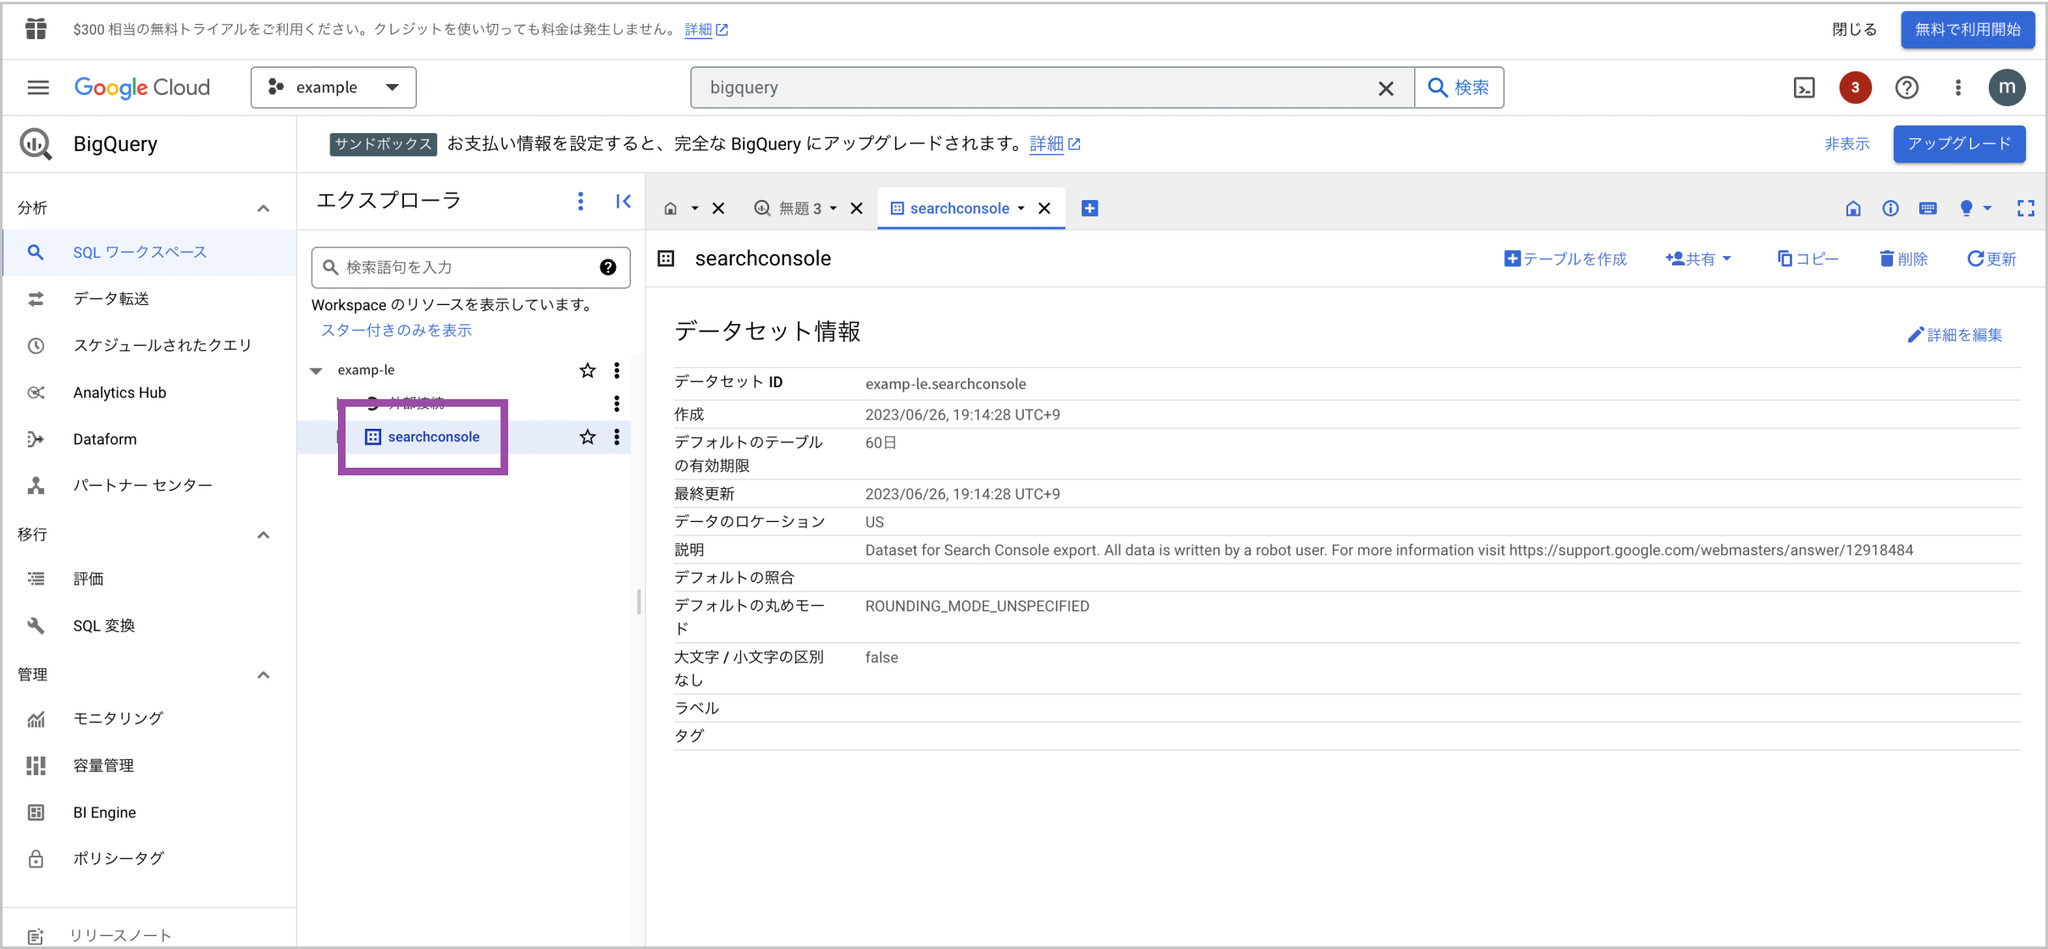The width and height of the screenshot is (2048, 949).
Task: Open top-bar more options kebab menu
Action: [x=1958, y=88]
